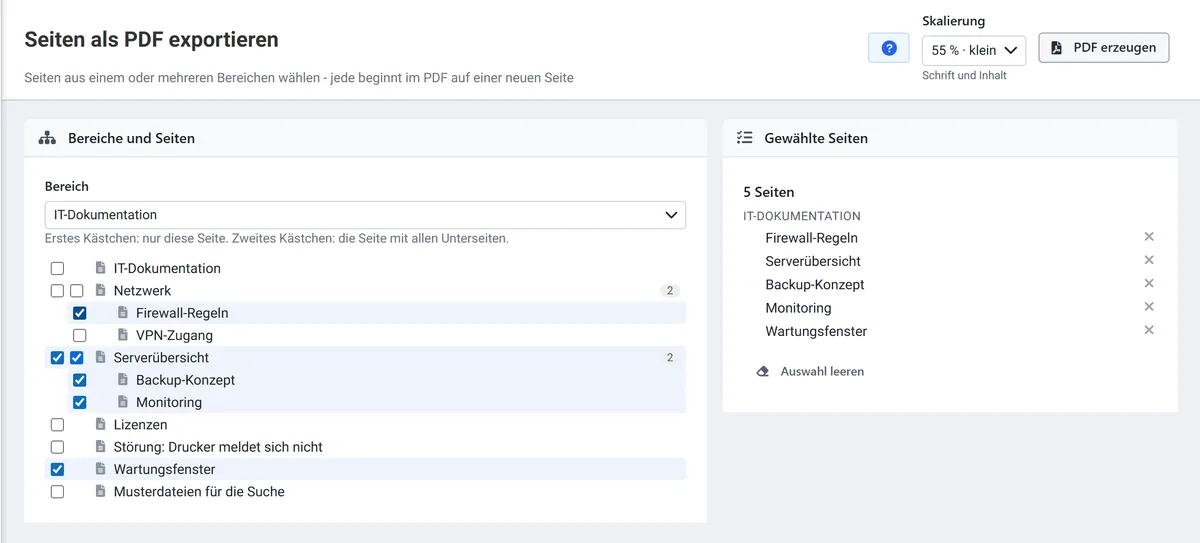Open the Skalierung dropdown showing 55 % · klein
The image size is (1200, 543).
coord(974,50)
